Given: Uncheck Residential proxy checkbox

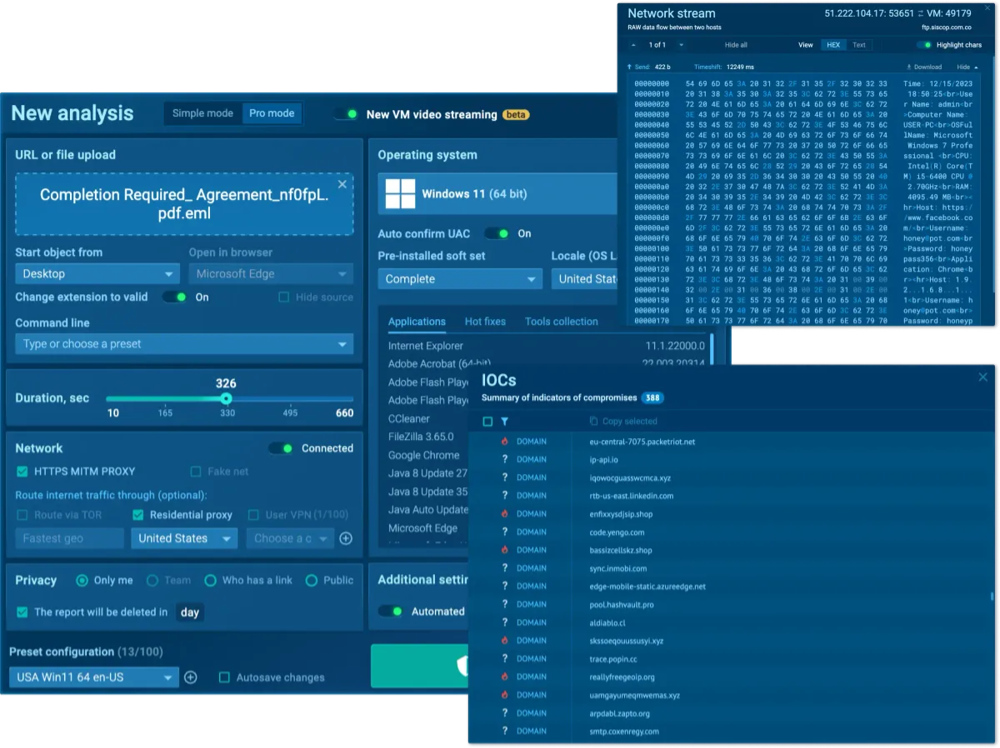Looking at the screenshot, I should (x=138, y=515).
